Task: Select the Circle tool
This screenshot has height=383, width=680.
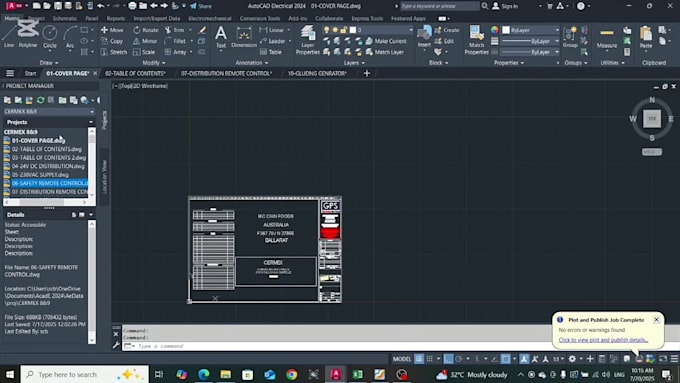Action: click(x=50, y=36)
